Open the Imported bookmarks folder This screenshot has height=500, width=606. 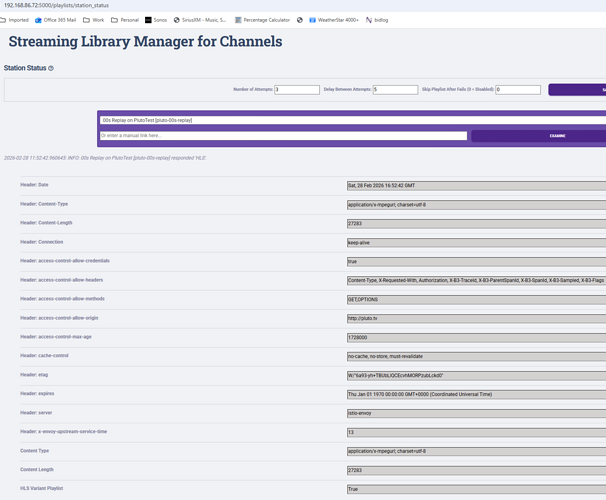15,19
